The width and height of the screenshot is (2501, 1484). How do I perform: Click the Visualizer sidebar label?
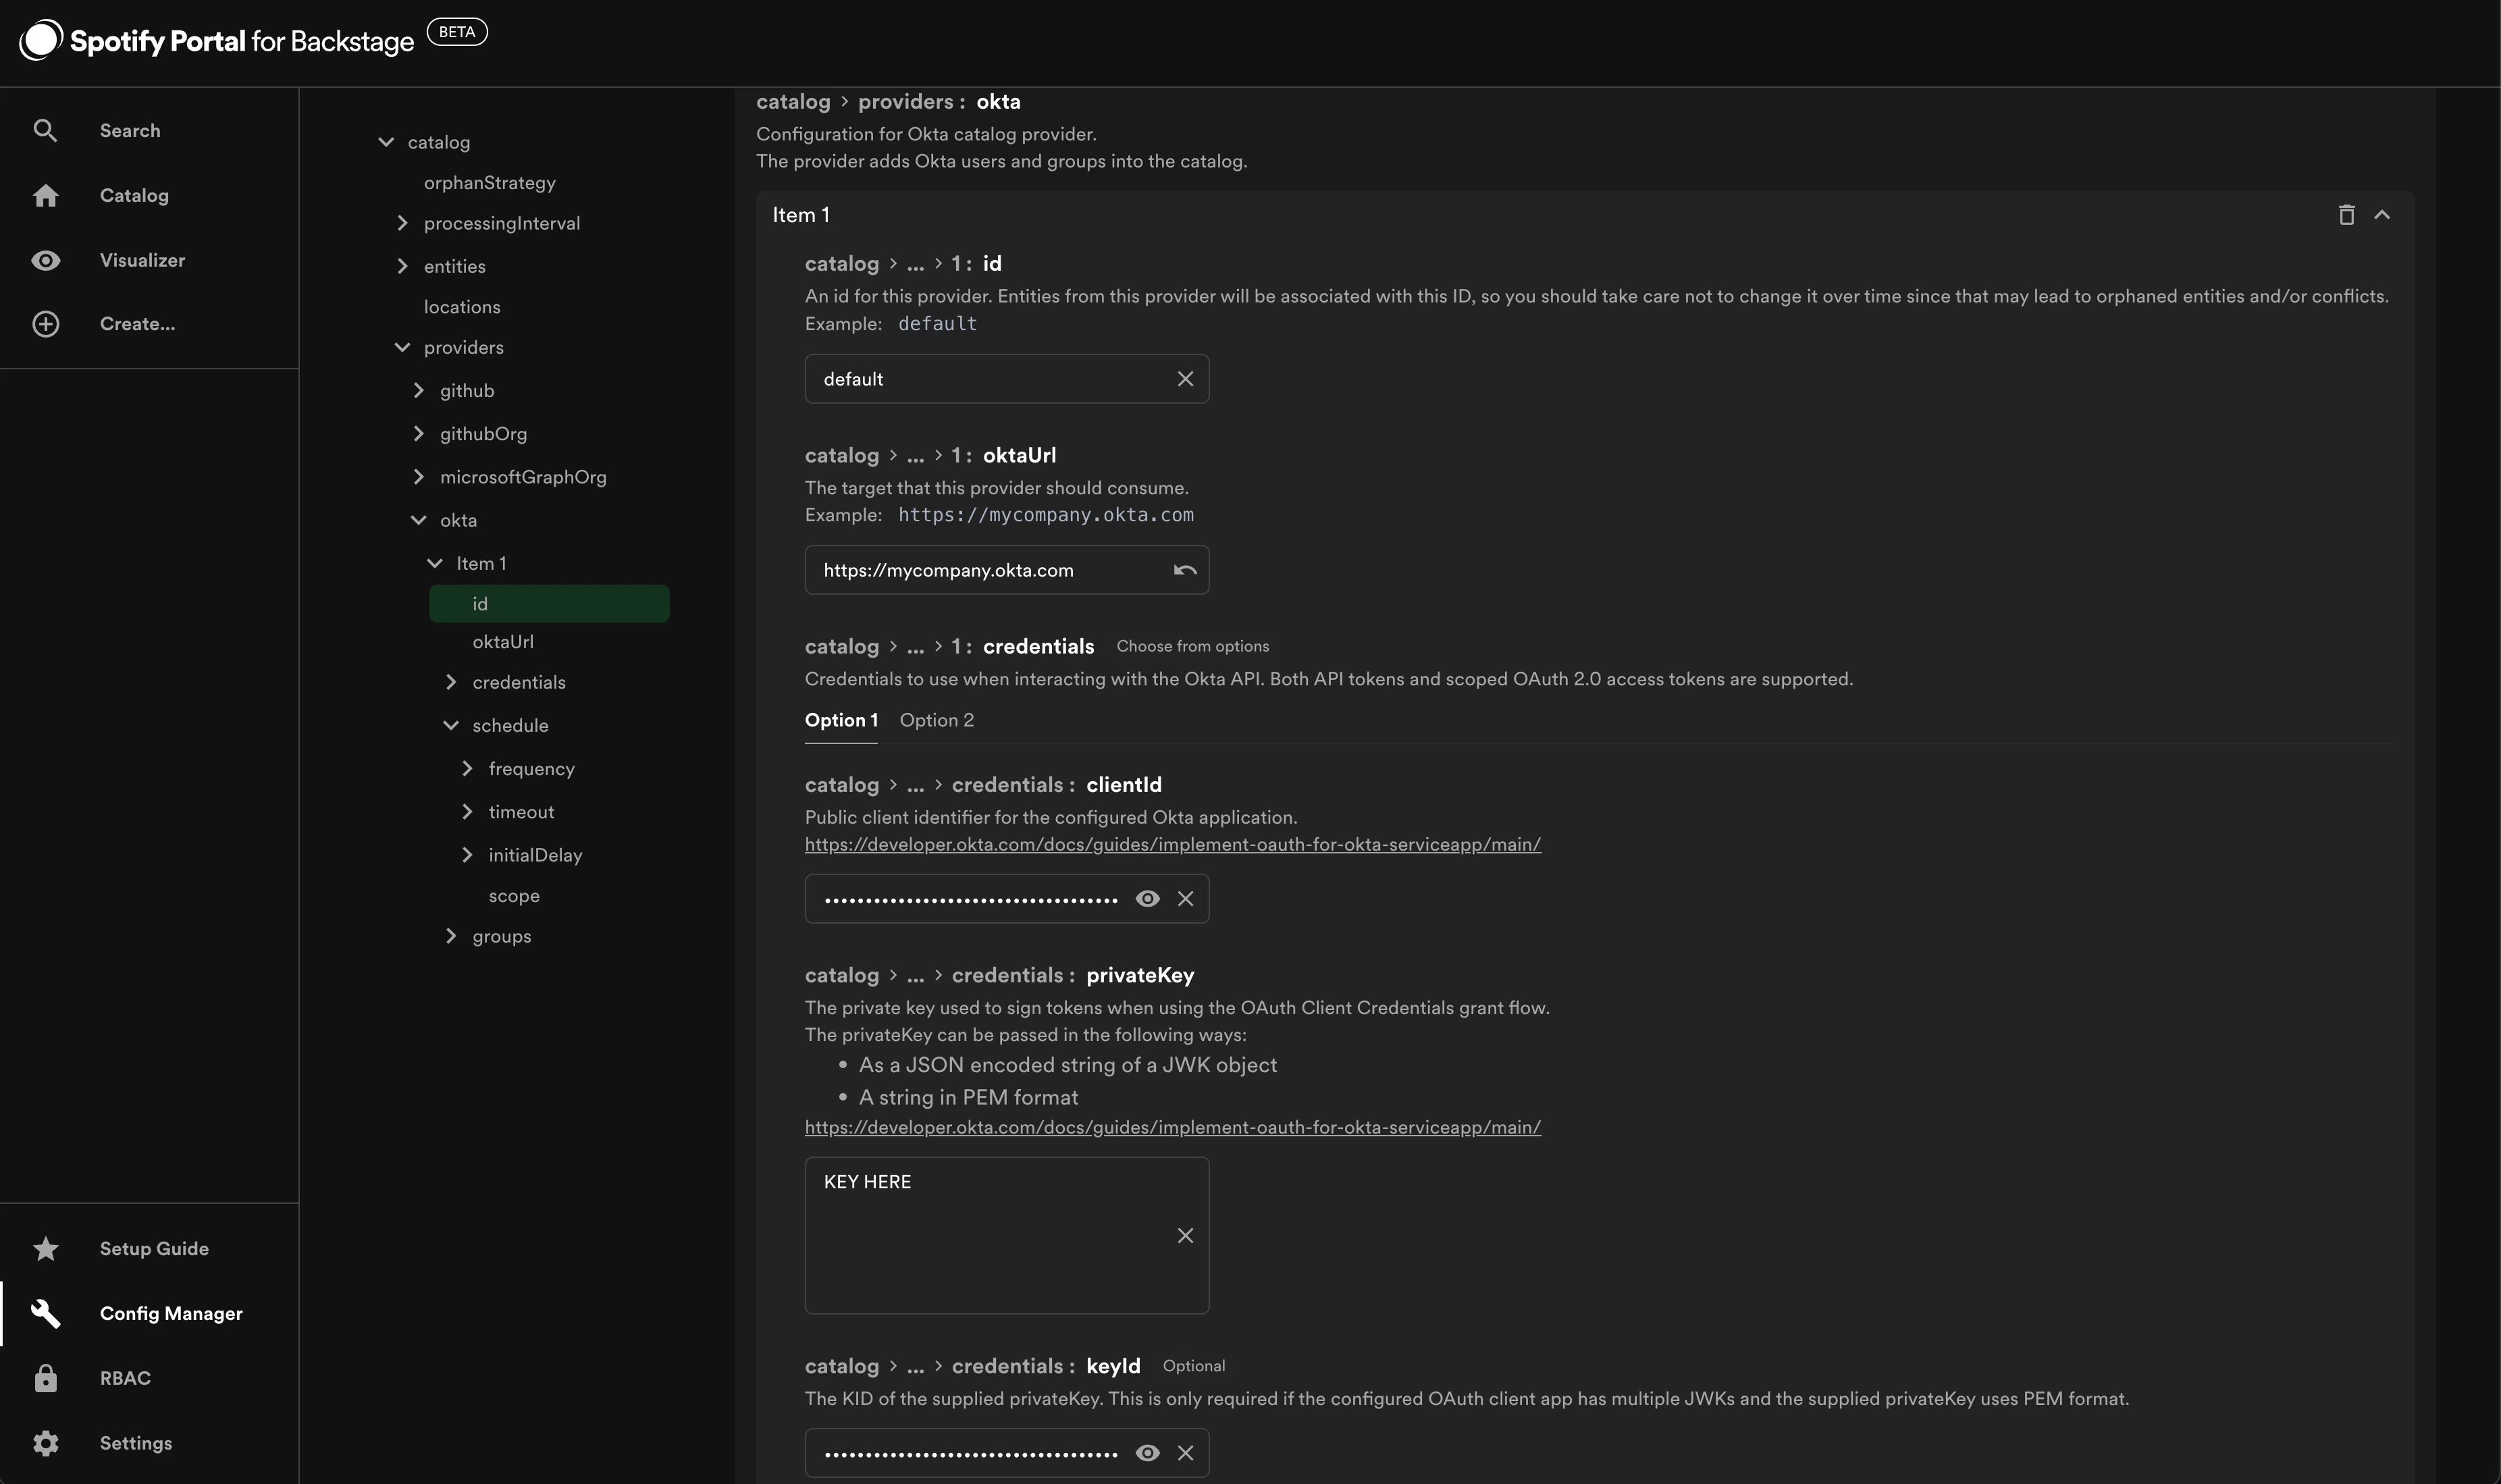tap(142, 260)
